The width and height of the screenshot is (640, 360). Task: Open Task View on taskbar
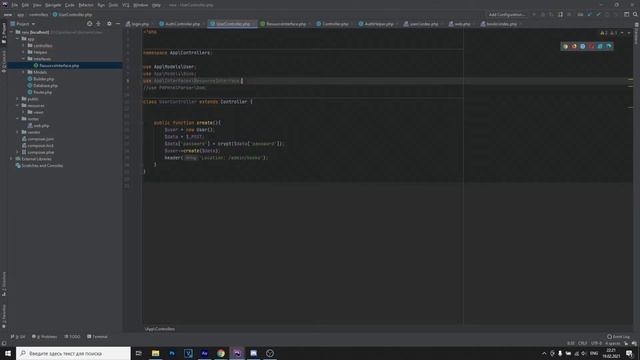click(138, 353)
